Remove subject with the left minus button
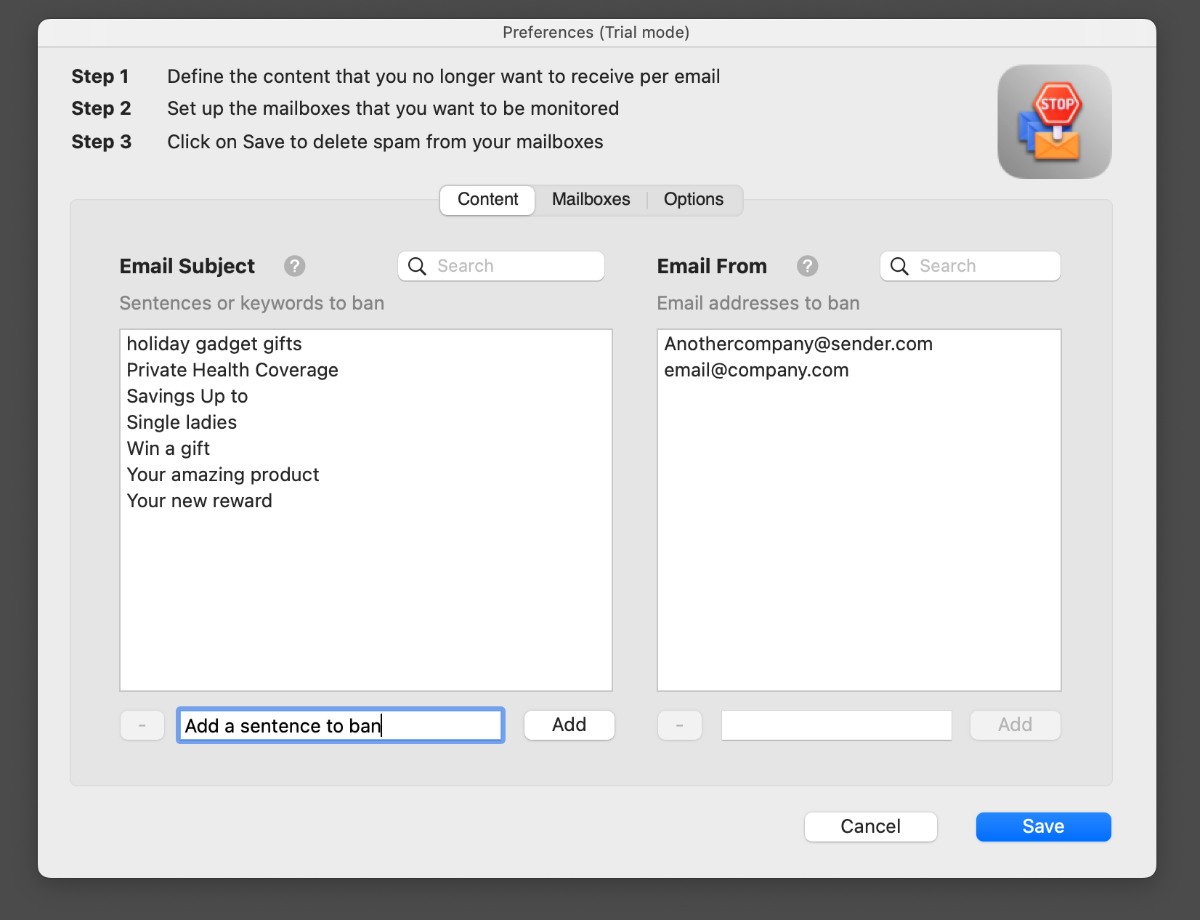Image resolution: width=1200 pixels, height=920 pixels. pyautogui.click(x=142, y=725)
